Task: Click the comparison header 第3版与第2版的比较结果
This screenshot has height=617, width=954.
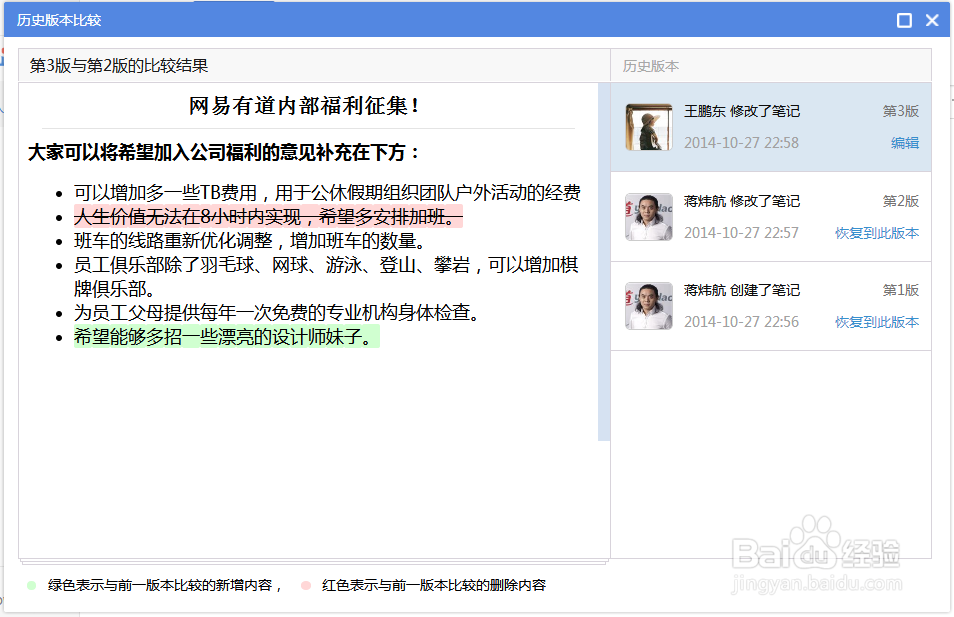Action: 119,63
